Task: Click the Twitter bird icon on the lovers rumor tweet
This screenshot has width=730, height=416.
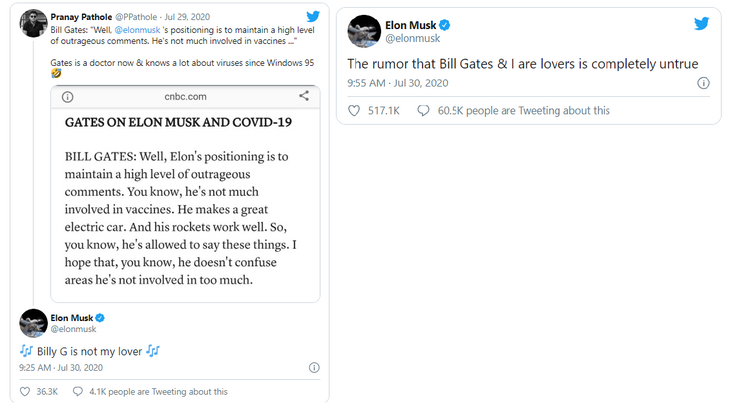Action: (699, 25)
